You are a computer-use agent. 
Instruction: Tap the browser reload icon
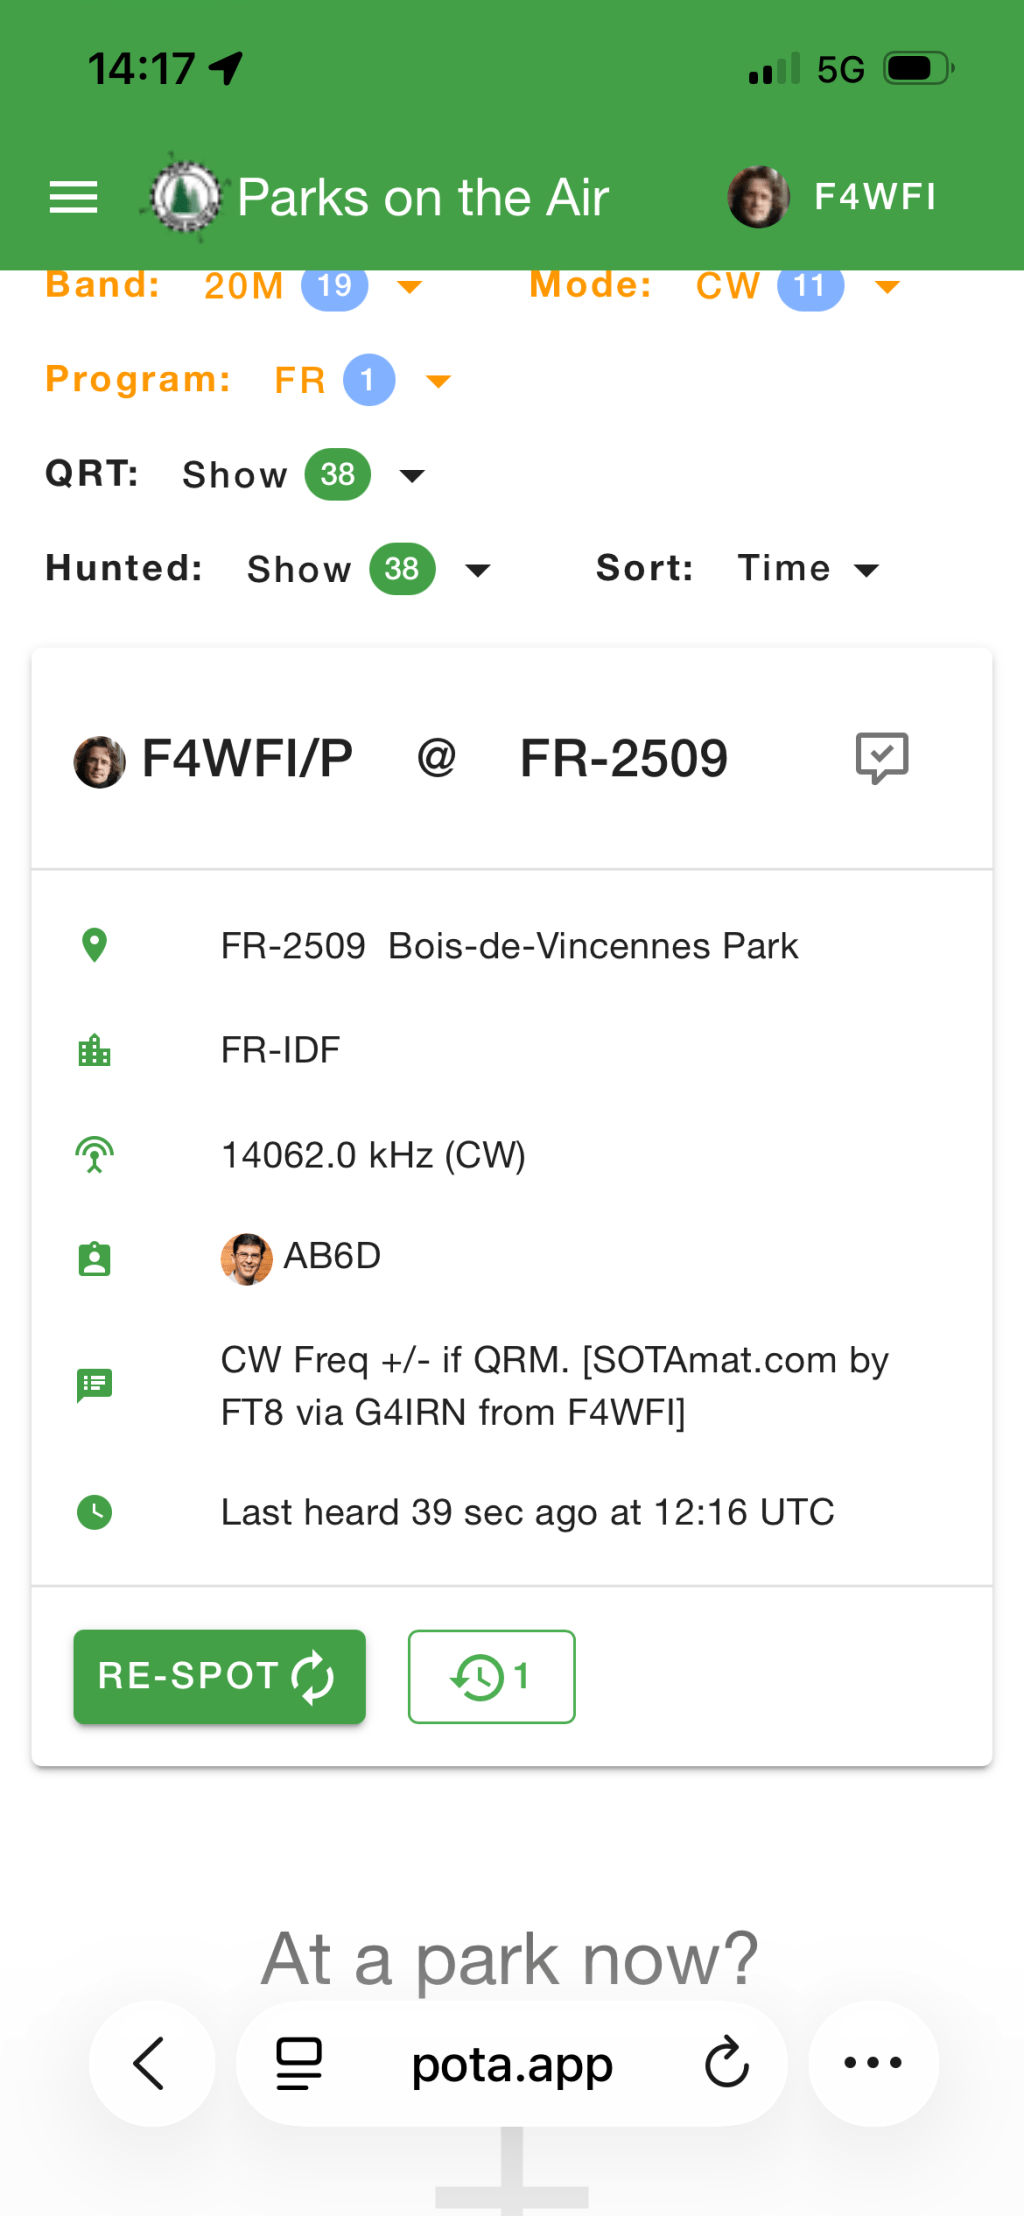[x=727, y=2062]
